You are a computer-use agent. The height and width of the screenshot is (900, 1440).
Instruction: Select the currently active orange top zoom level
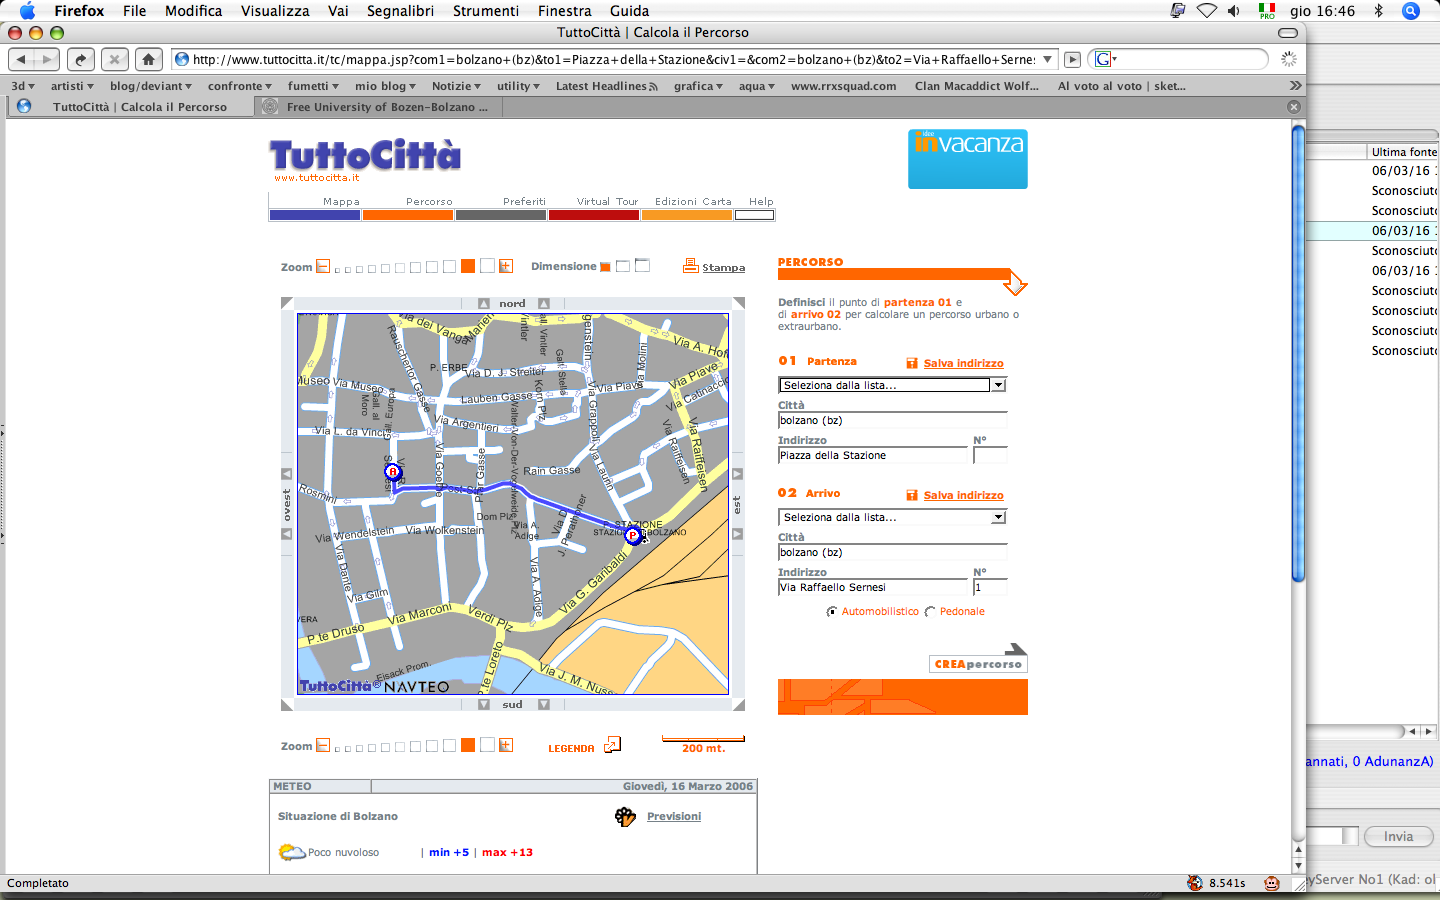pos(468,266)
